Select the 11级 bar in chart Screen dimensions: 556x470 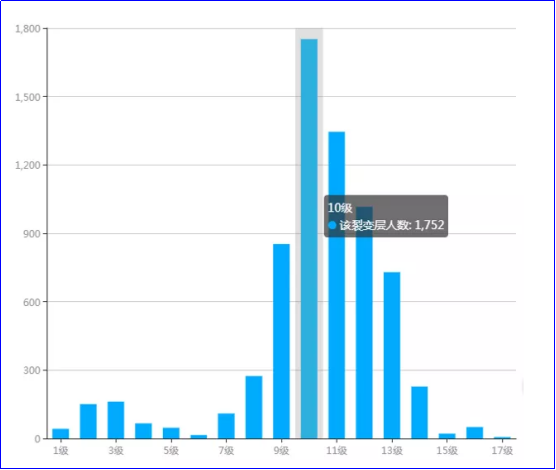(337, 285)
